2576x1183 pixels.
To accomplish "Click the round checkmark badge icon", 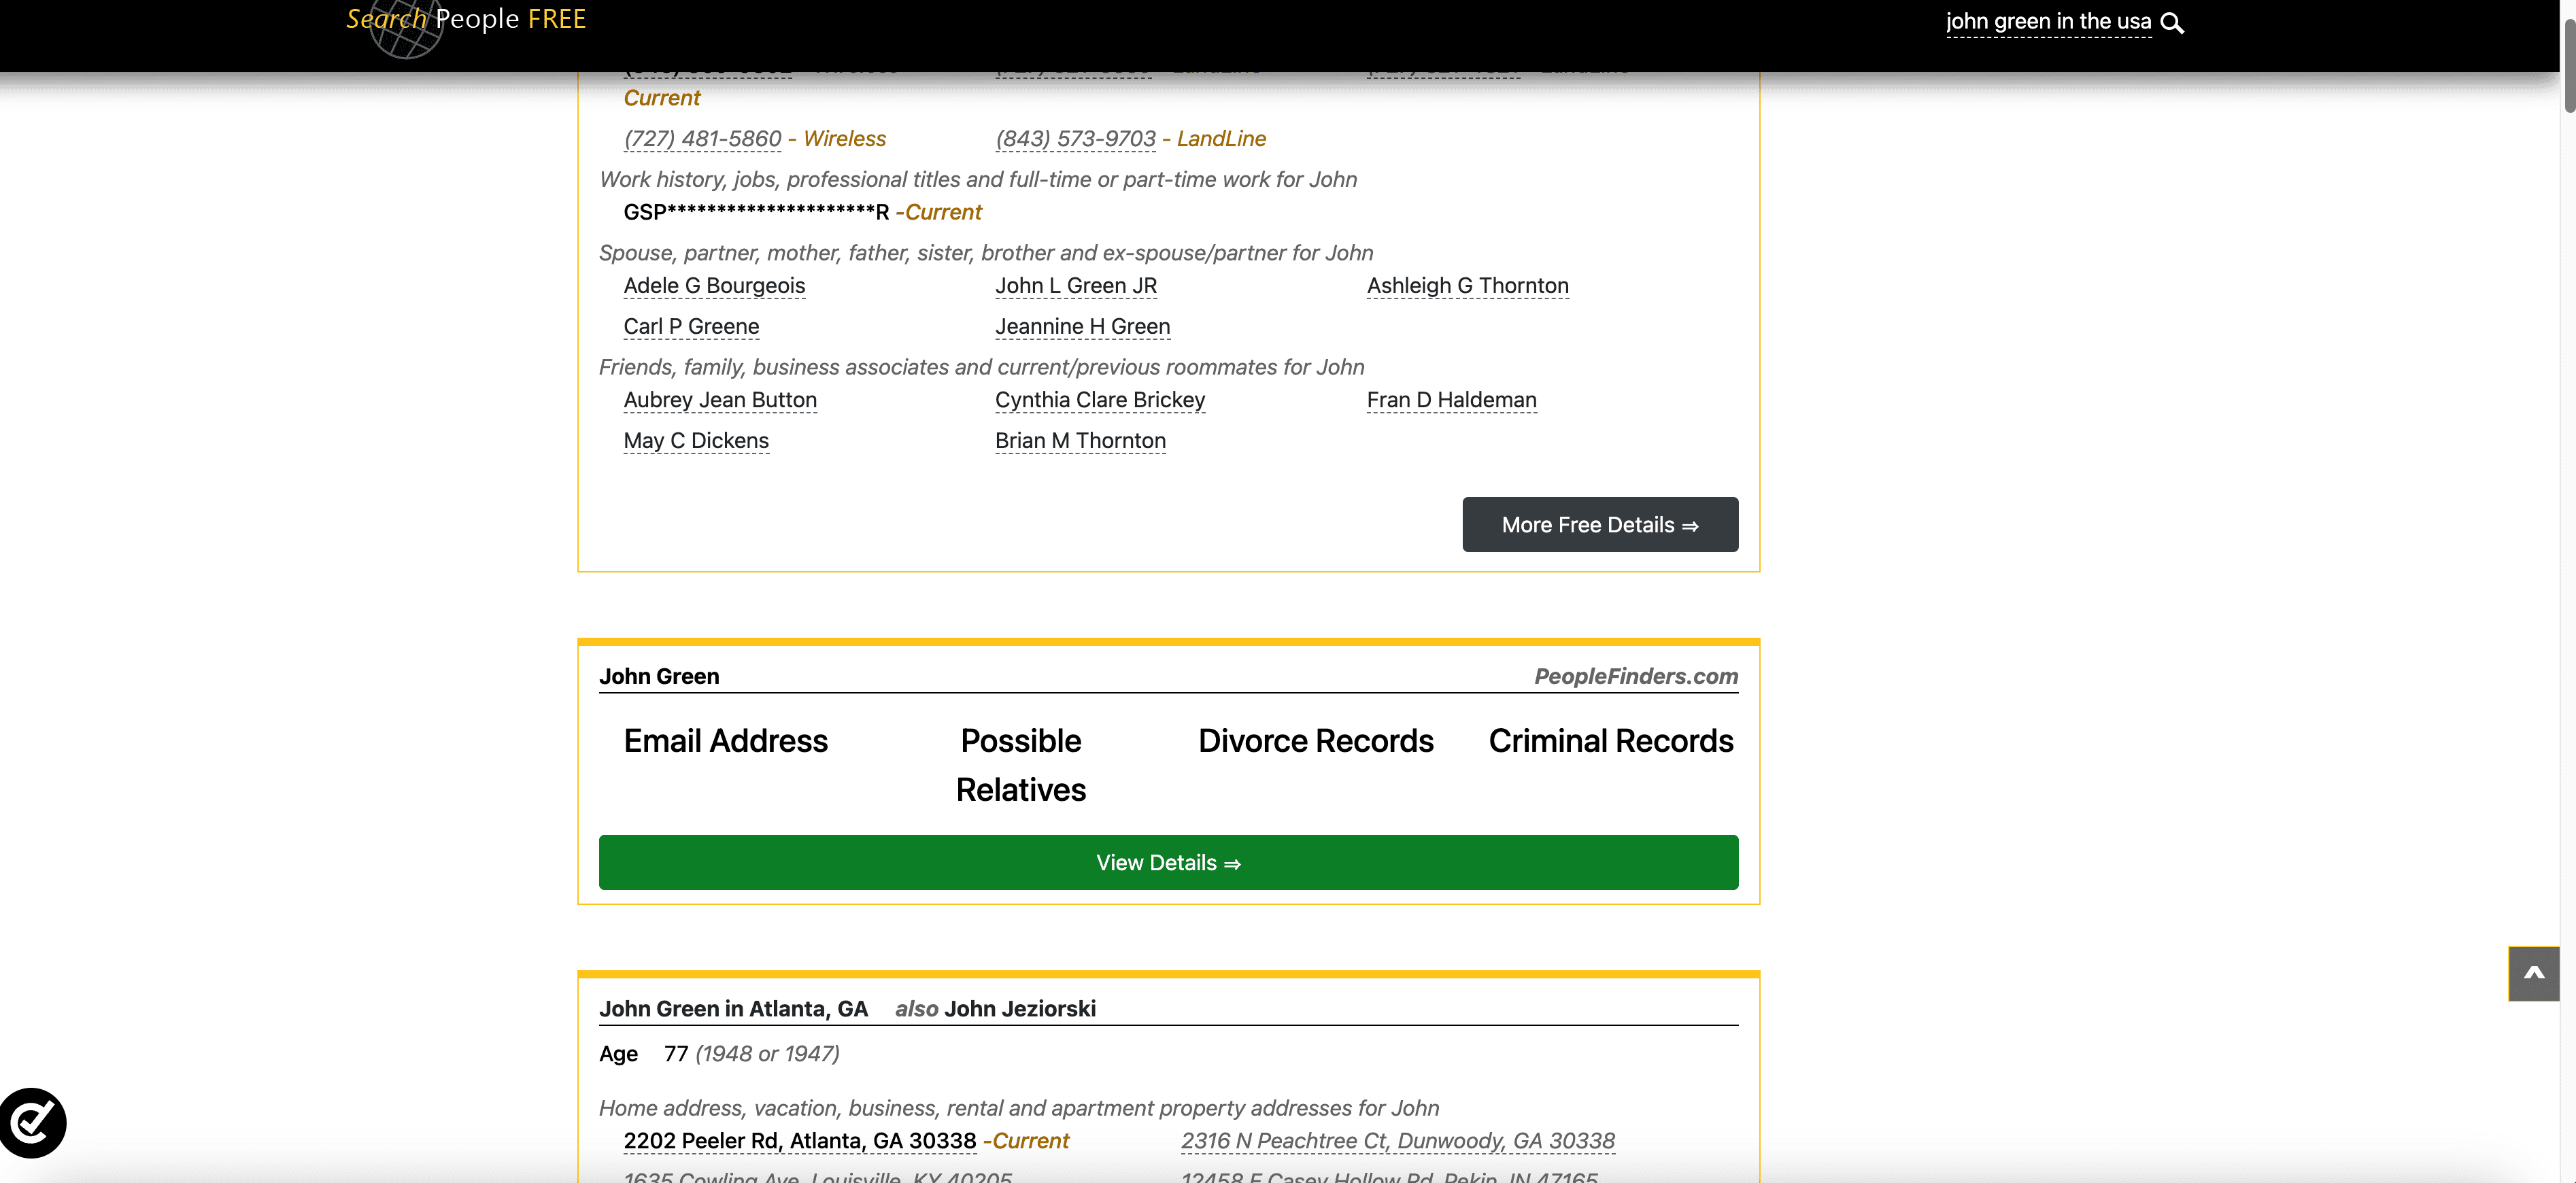I will coord(33,1122).
